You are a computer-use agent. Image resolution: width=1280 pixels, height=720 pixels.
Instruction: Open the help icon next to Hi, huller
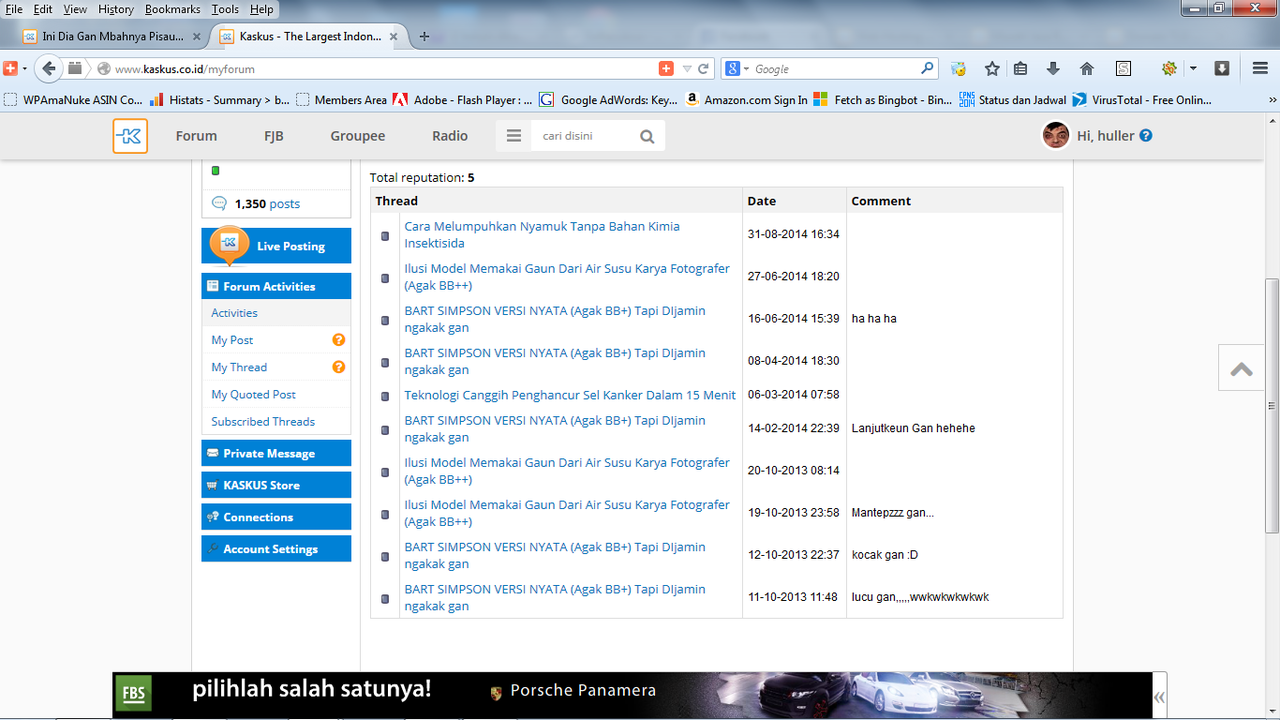tap(1146, 135)
